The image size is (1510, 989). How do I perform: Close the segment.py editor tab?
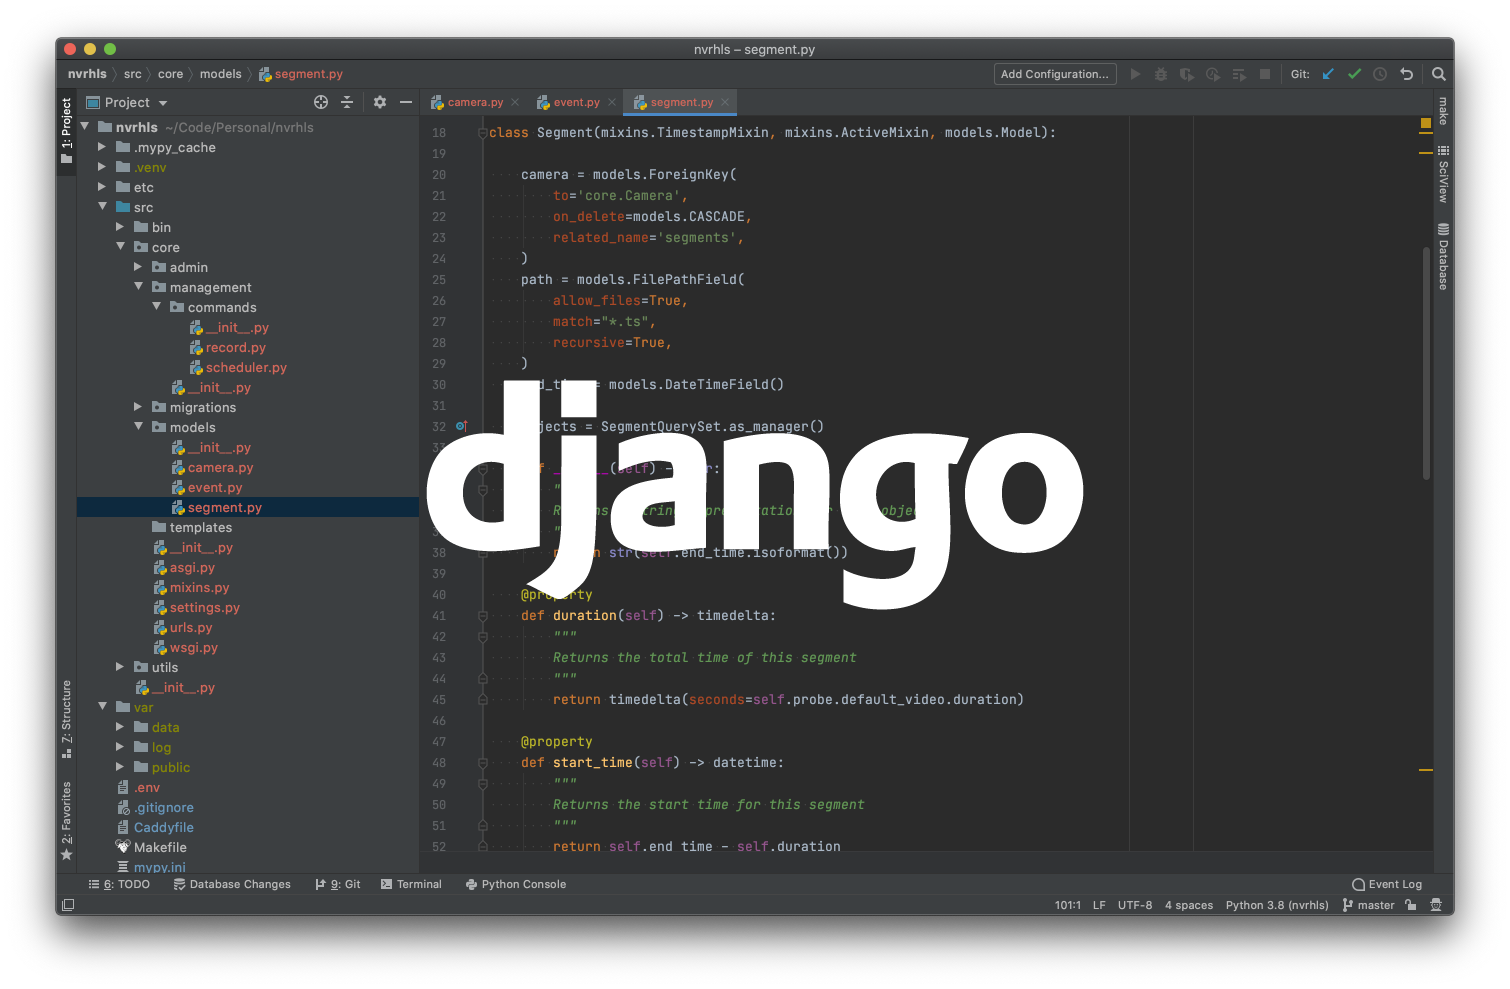point(725,102)
